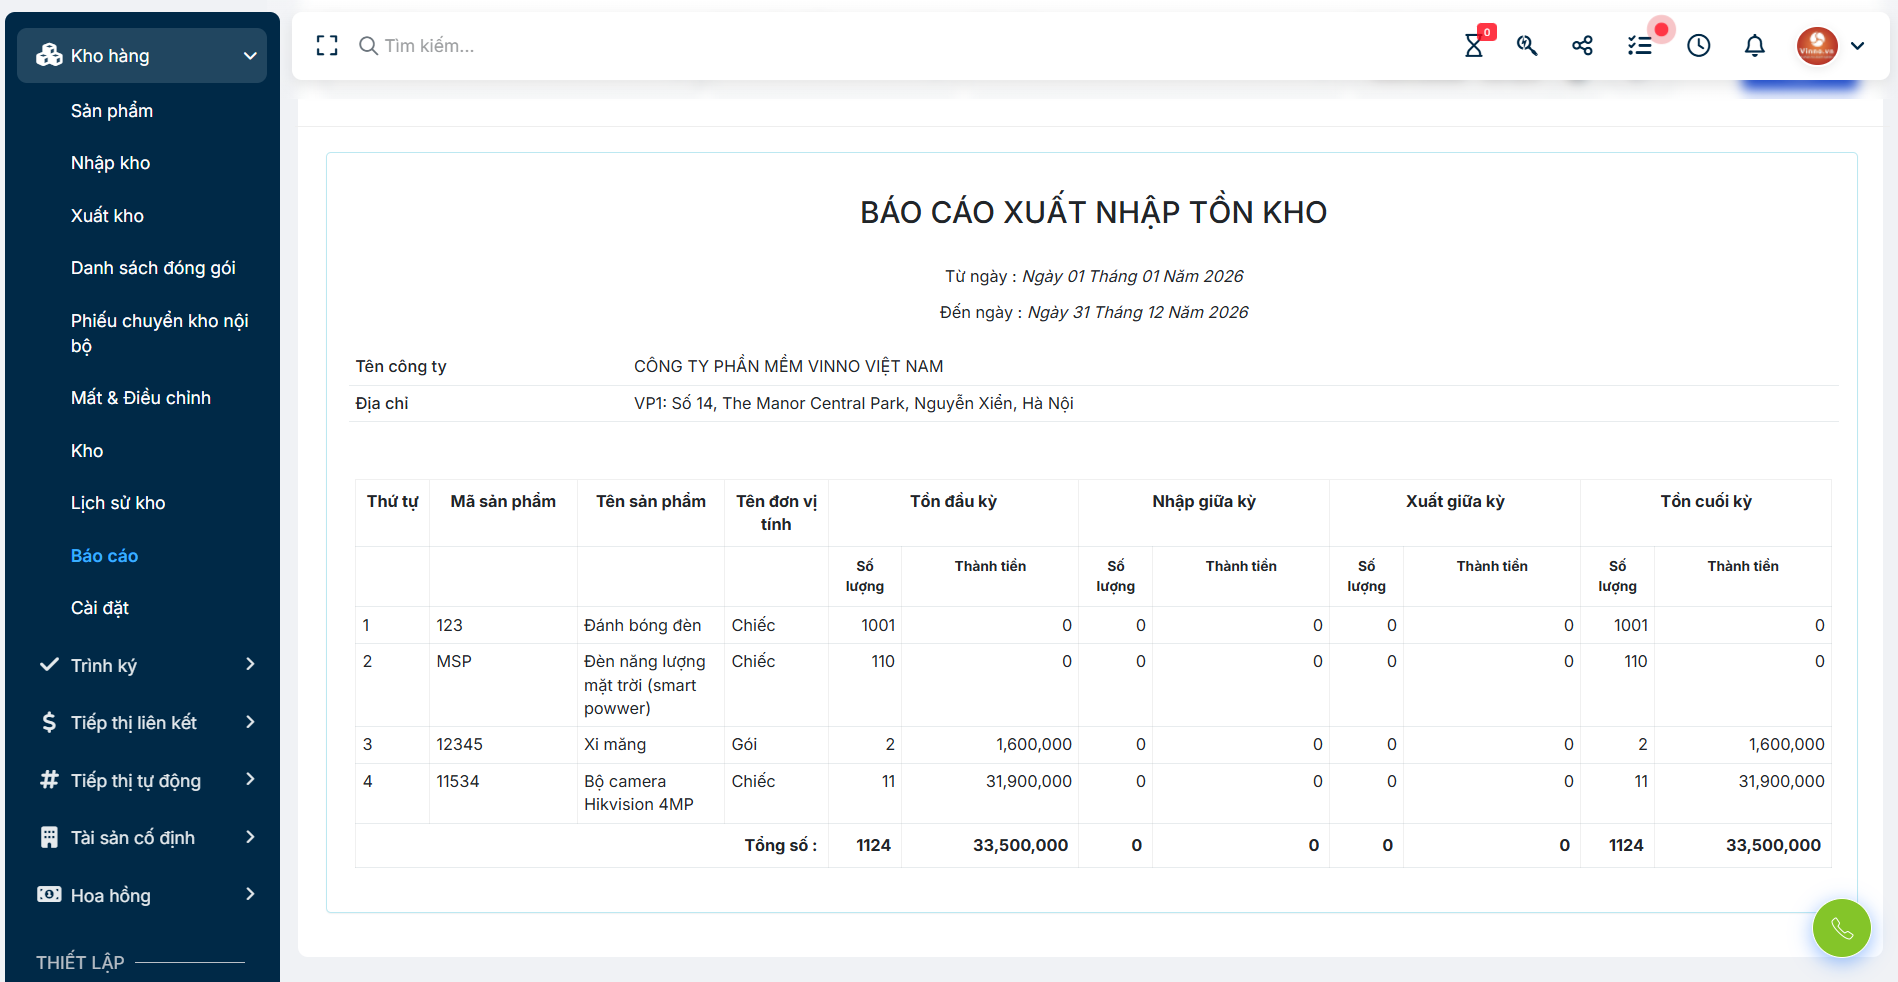Viewport: 1898px width, 982px height.
Task: Expand the Trình ký submenu arrow
Action: click(250, 664)
